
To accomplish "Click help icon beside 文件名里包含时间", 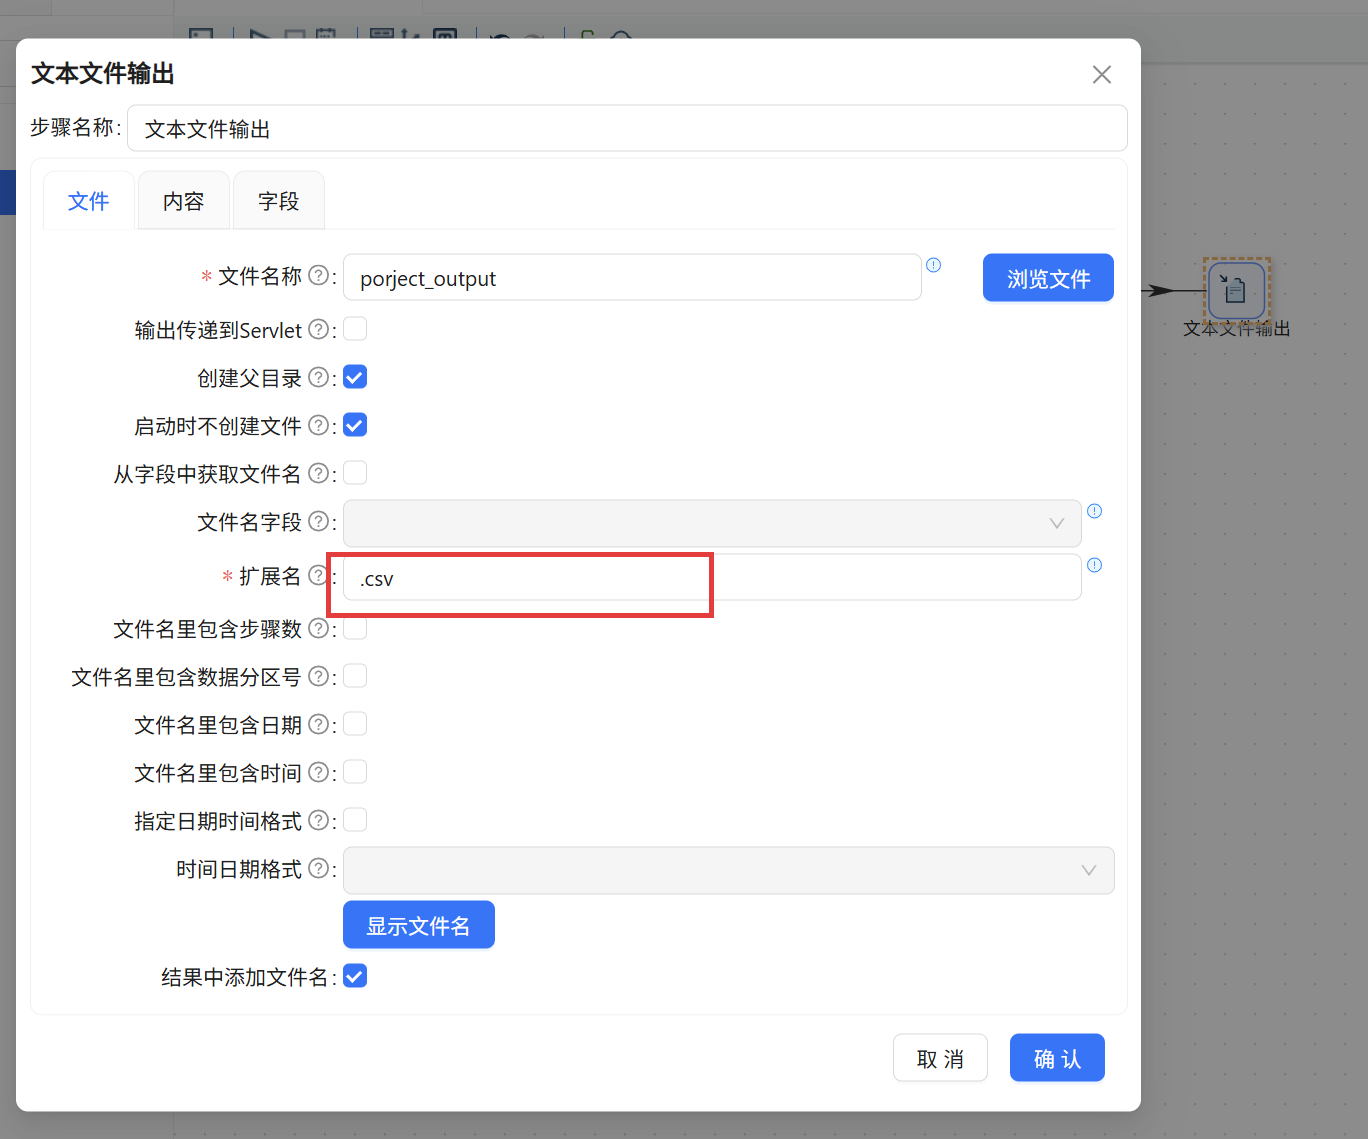I will (318, 772).
